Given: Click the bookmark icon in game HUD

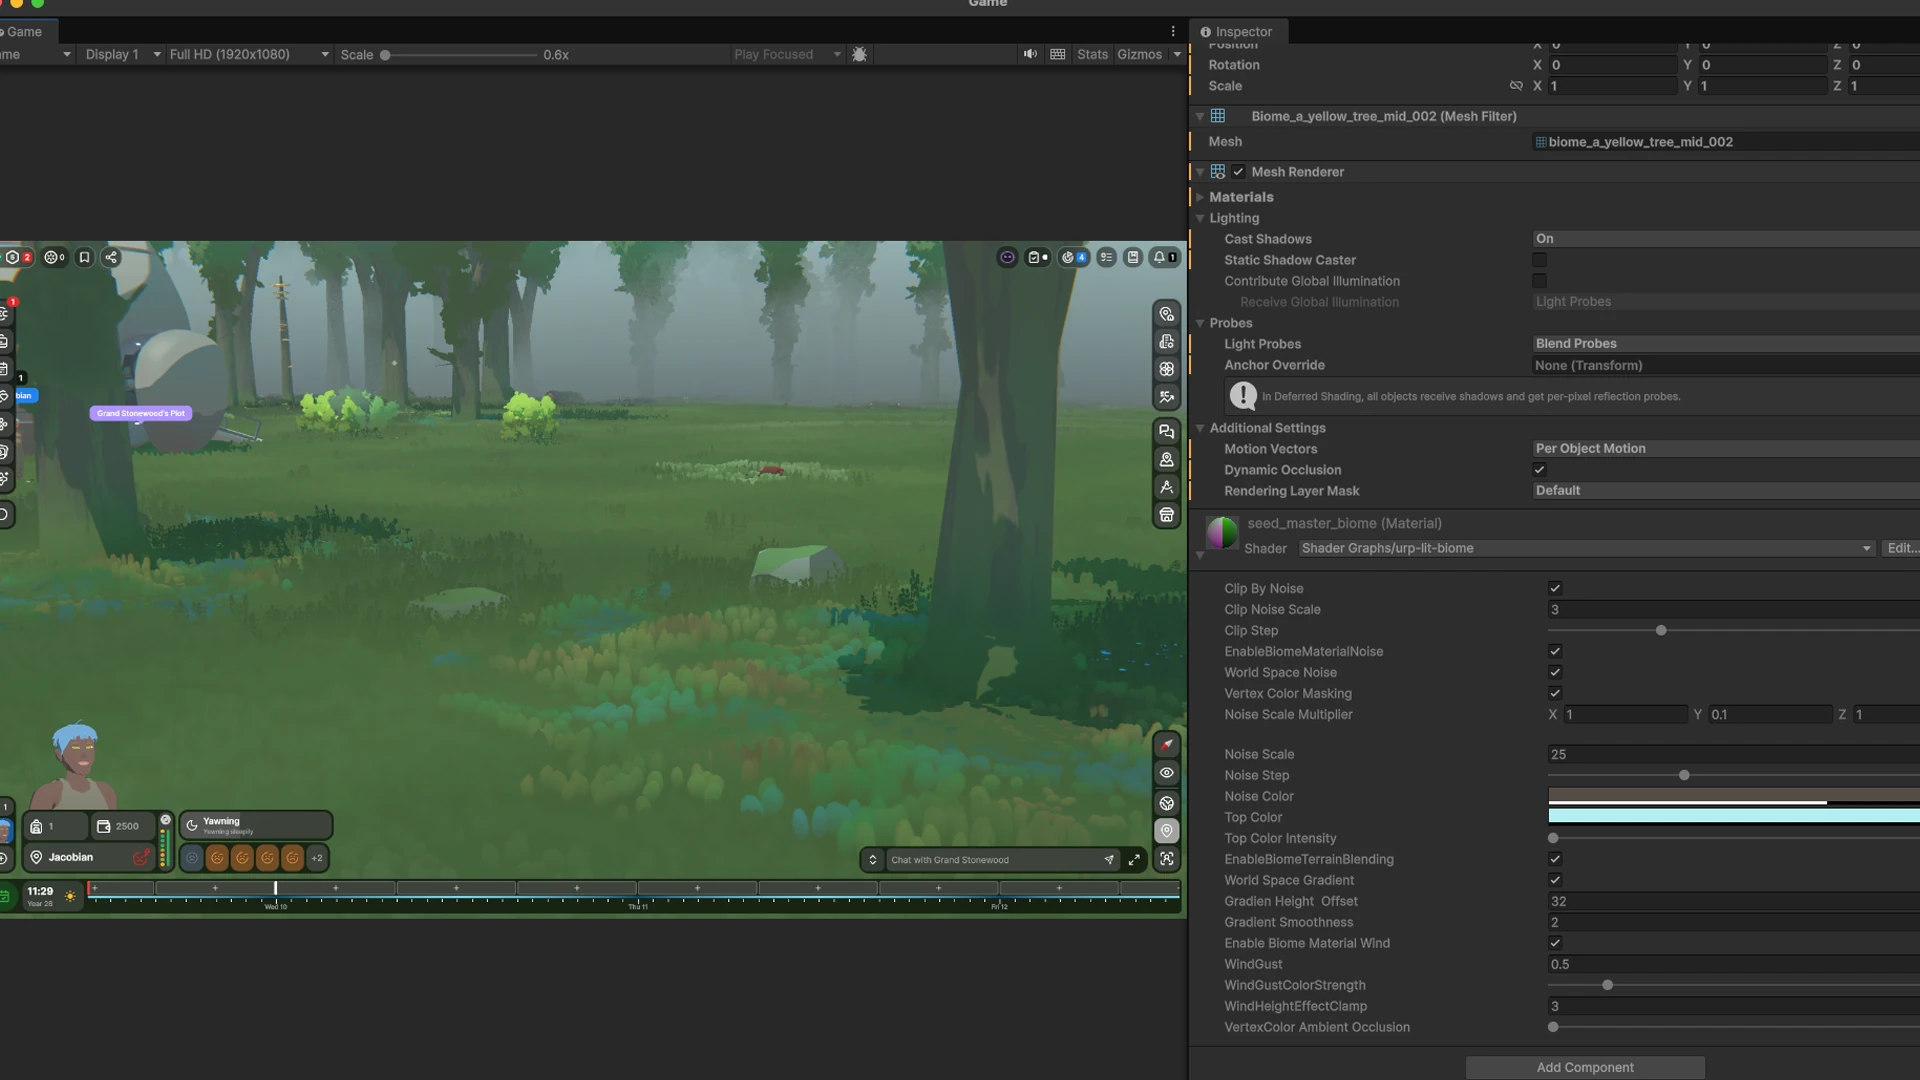Looking at the screenshot, I should pos(85,257).
